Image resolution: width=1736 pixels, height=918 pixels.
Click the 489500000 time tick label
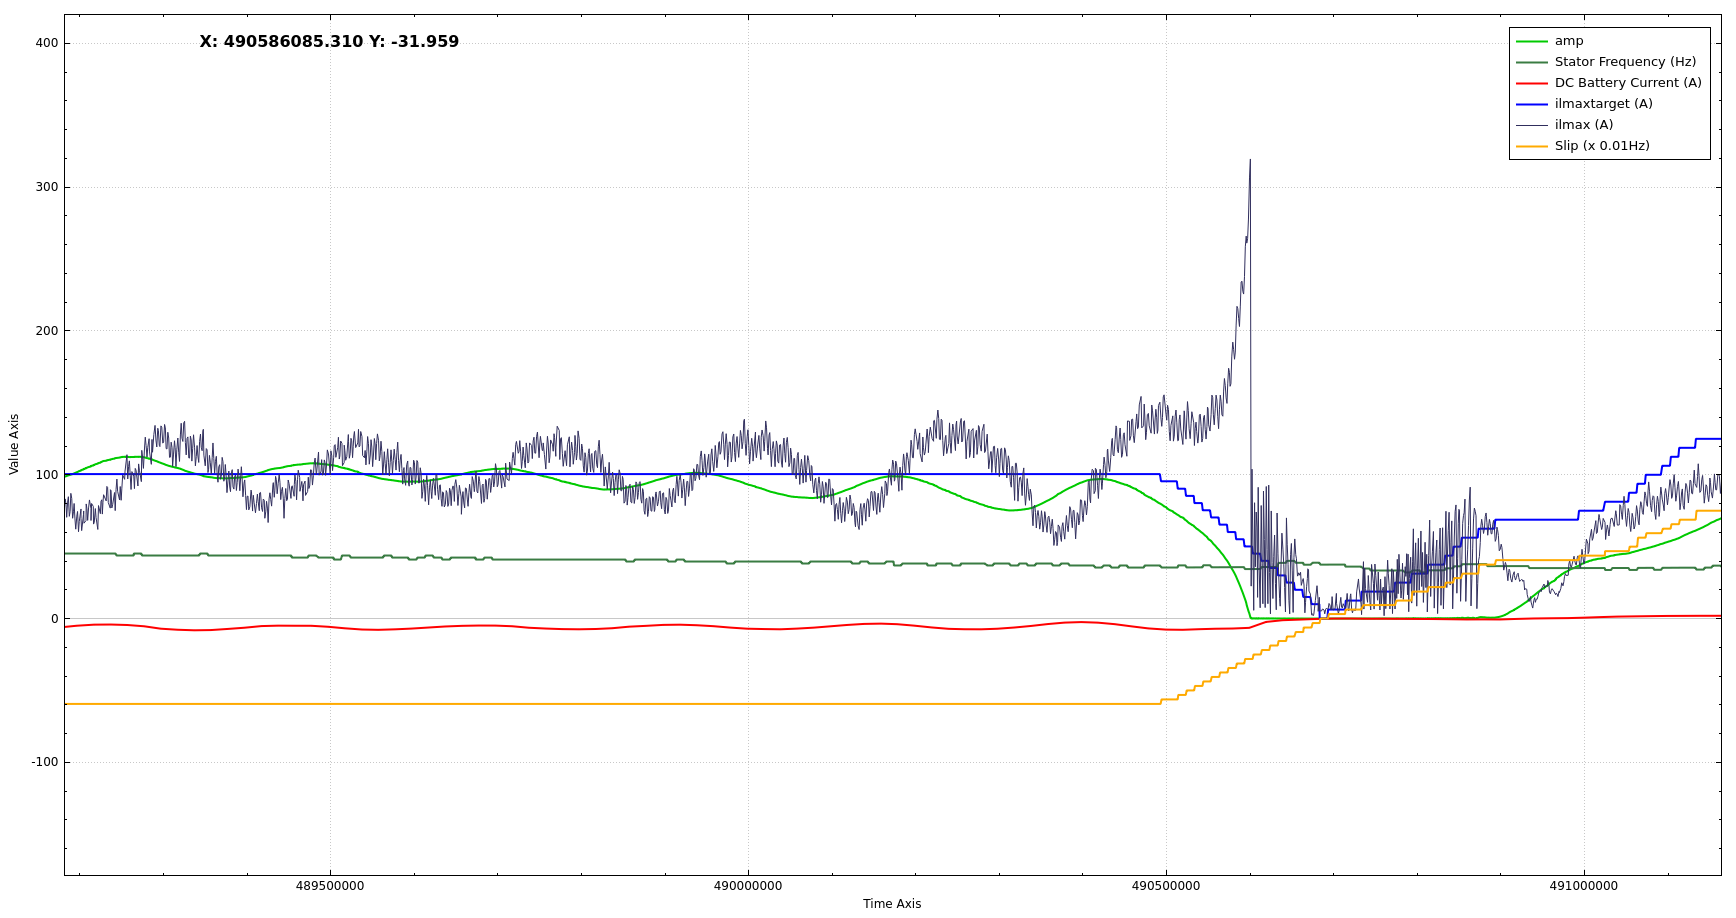click(x=330, y=886)
